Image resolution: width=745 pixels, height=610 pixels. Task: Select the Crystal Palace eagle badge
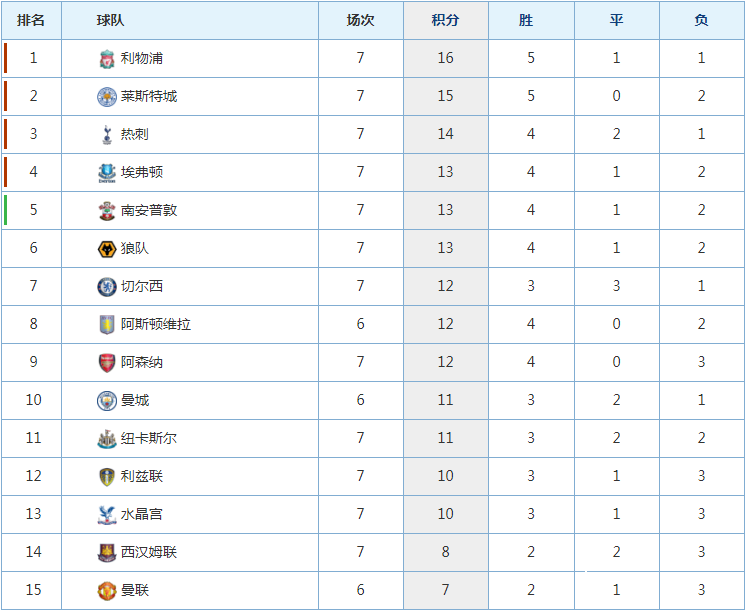click(x=107, y=515)
